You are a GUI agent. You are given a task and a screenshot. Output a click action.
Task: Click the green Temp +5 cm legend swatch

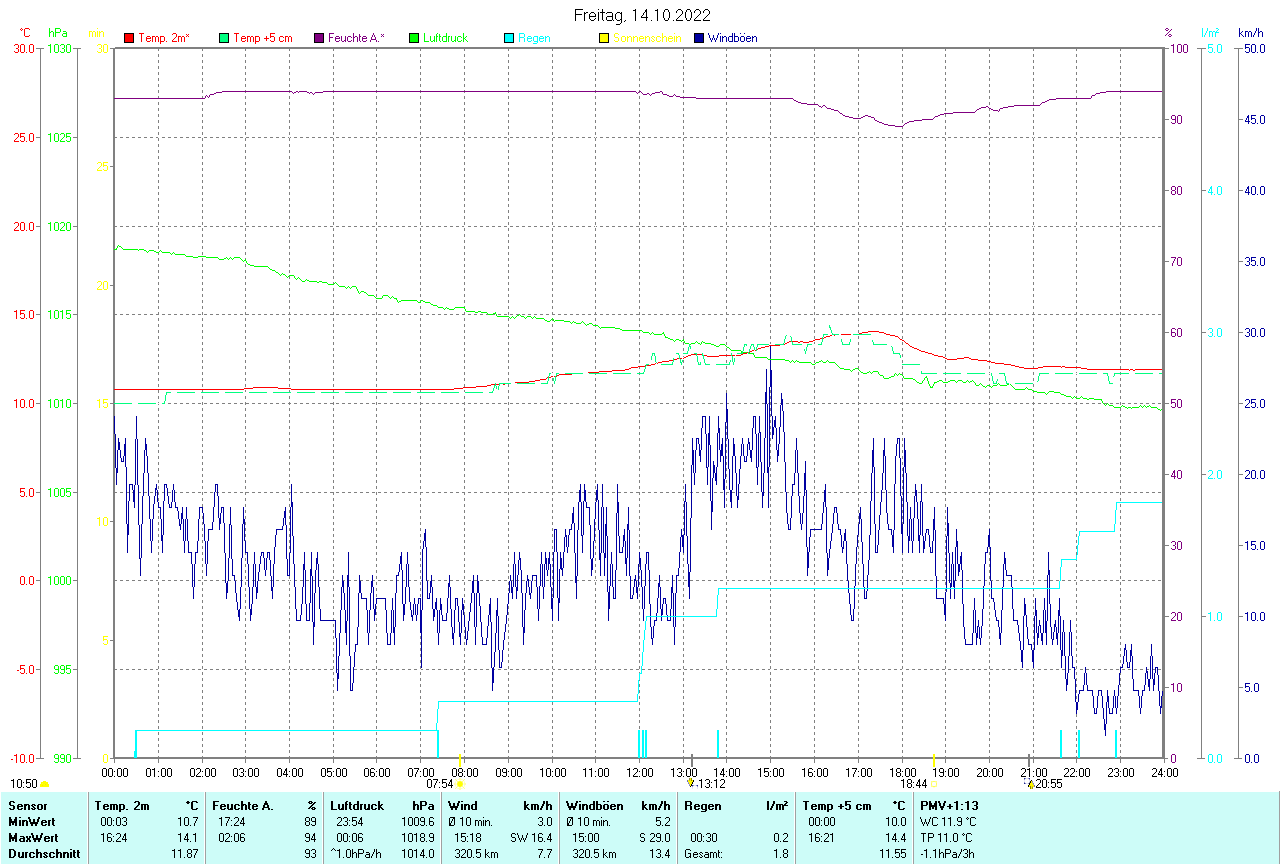pyautogui.click(x=224, y=38)
